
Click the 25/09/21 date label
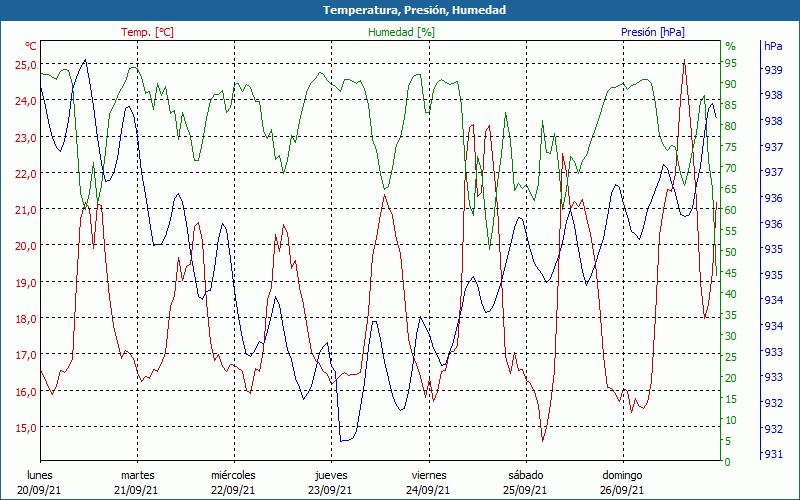coord(525,491)
